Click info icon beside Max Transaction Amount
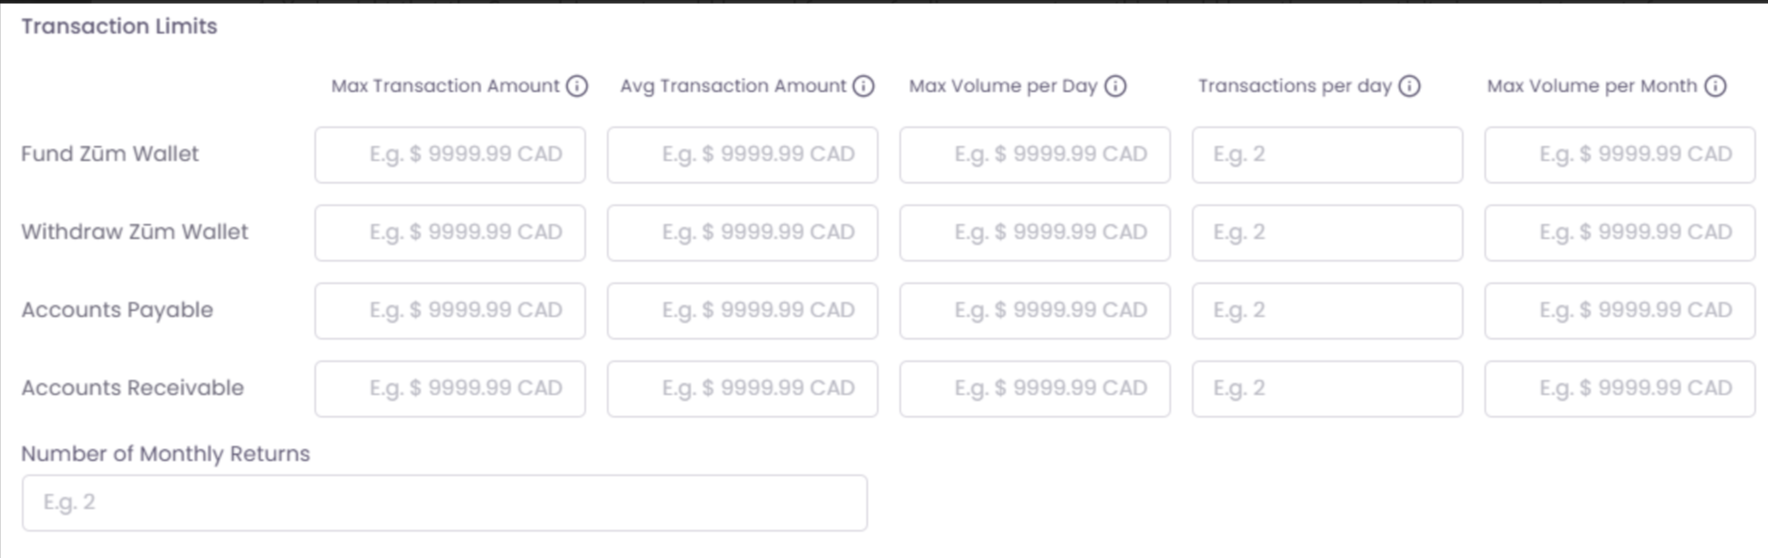The width and height of the screenshot is (1768, 558). (577, 86)
